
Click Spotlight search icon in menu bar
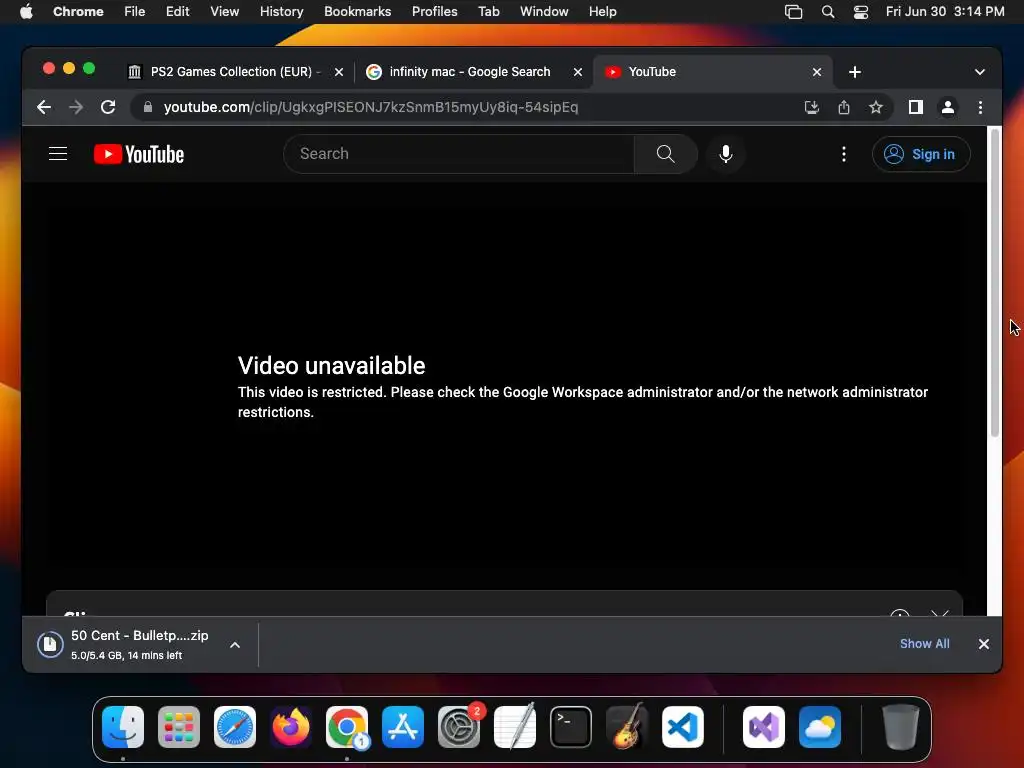[827, 12]
